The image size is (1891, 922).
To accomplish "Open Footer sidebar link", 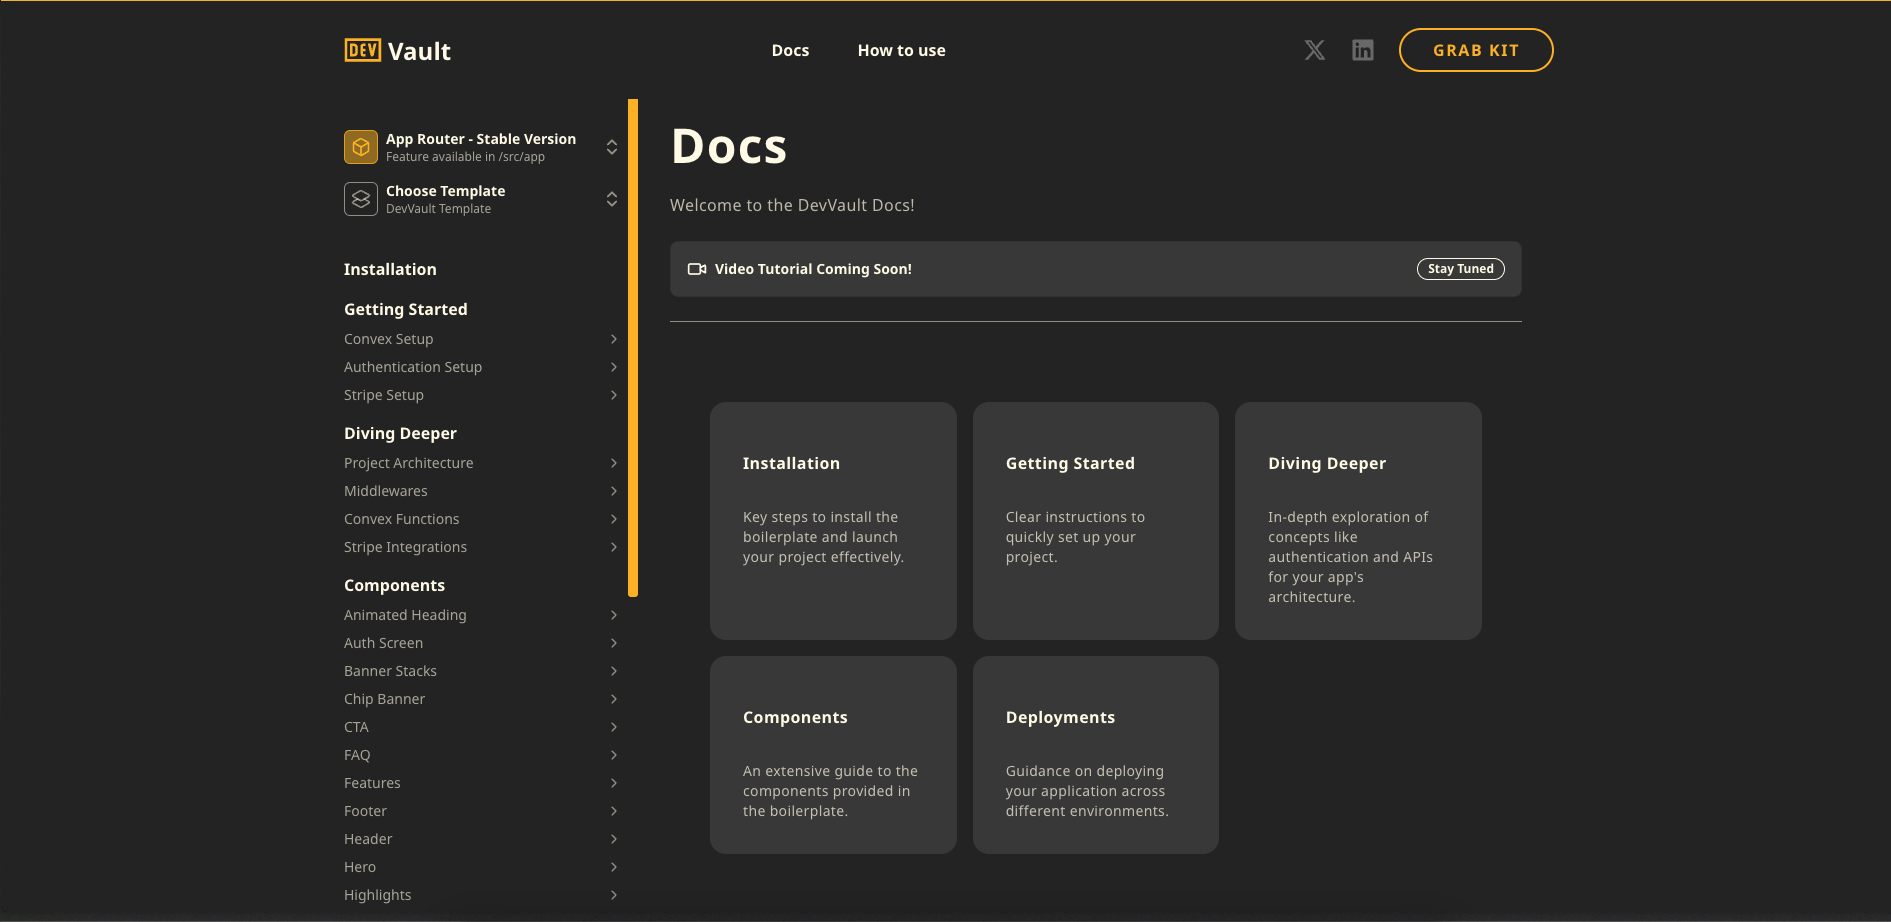I will [366, 811].
